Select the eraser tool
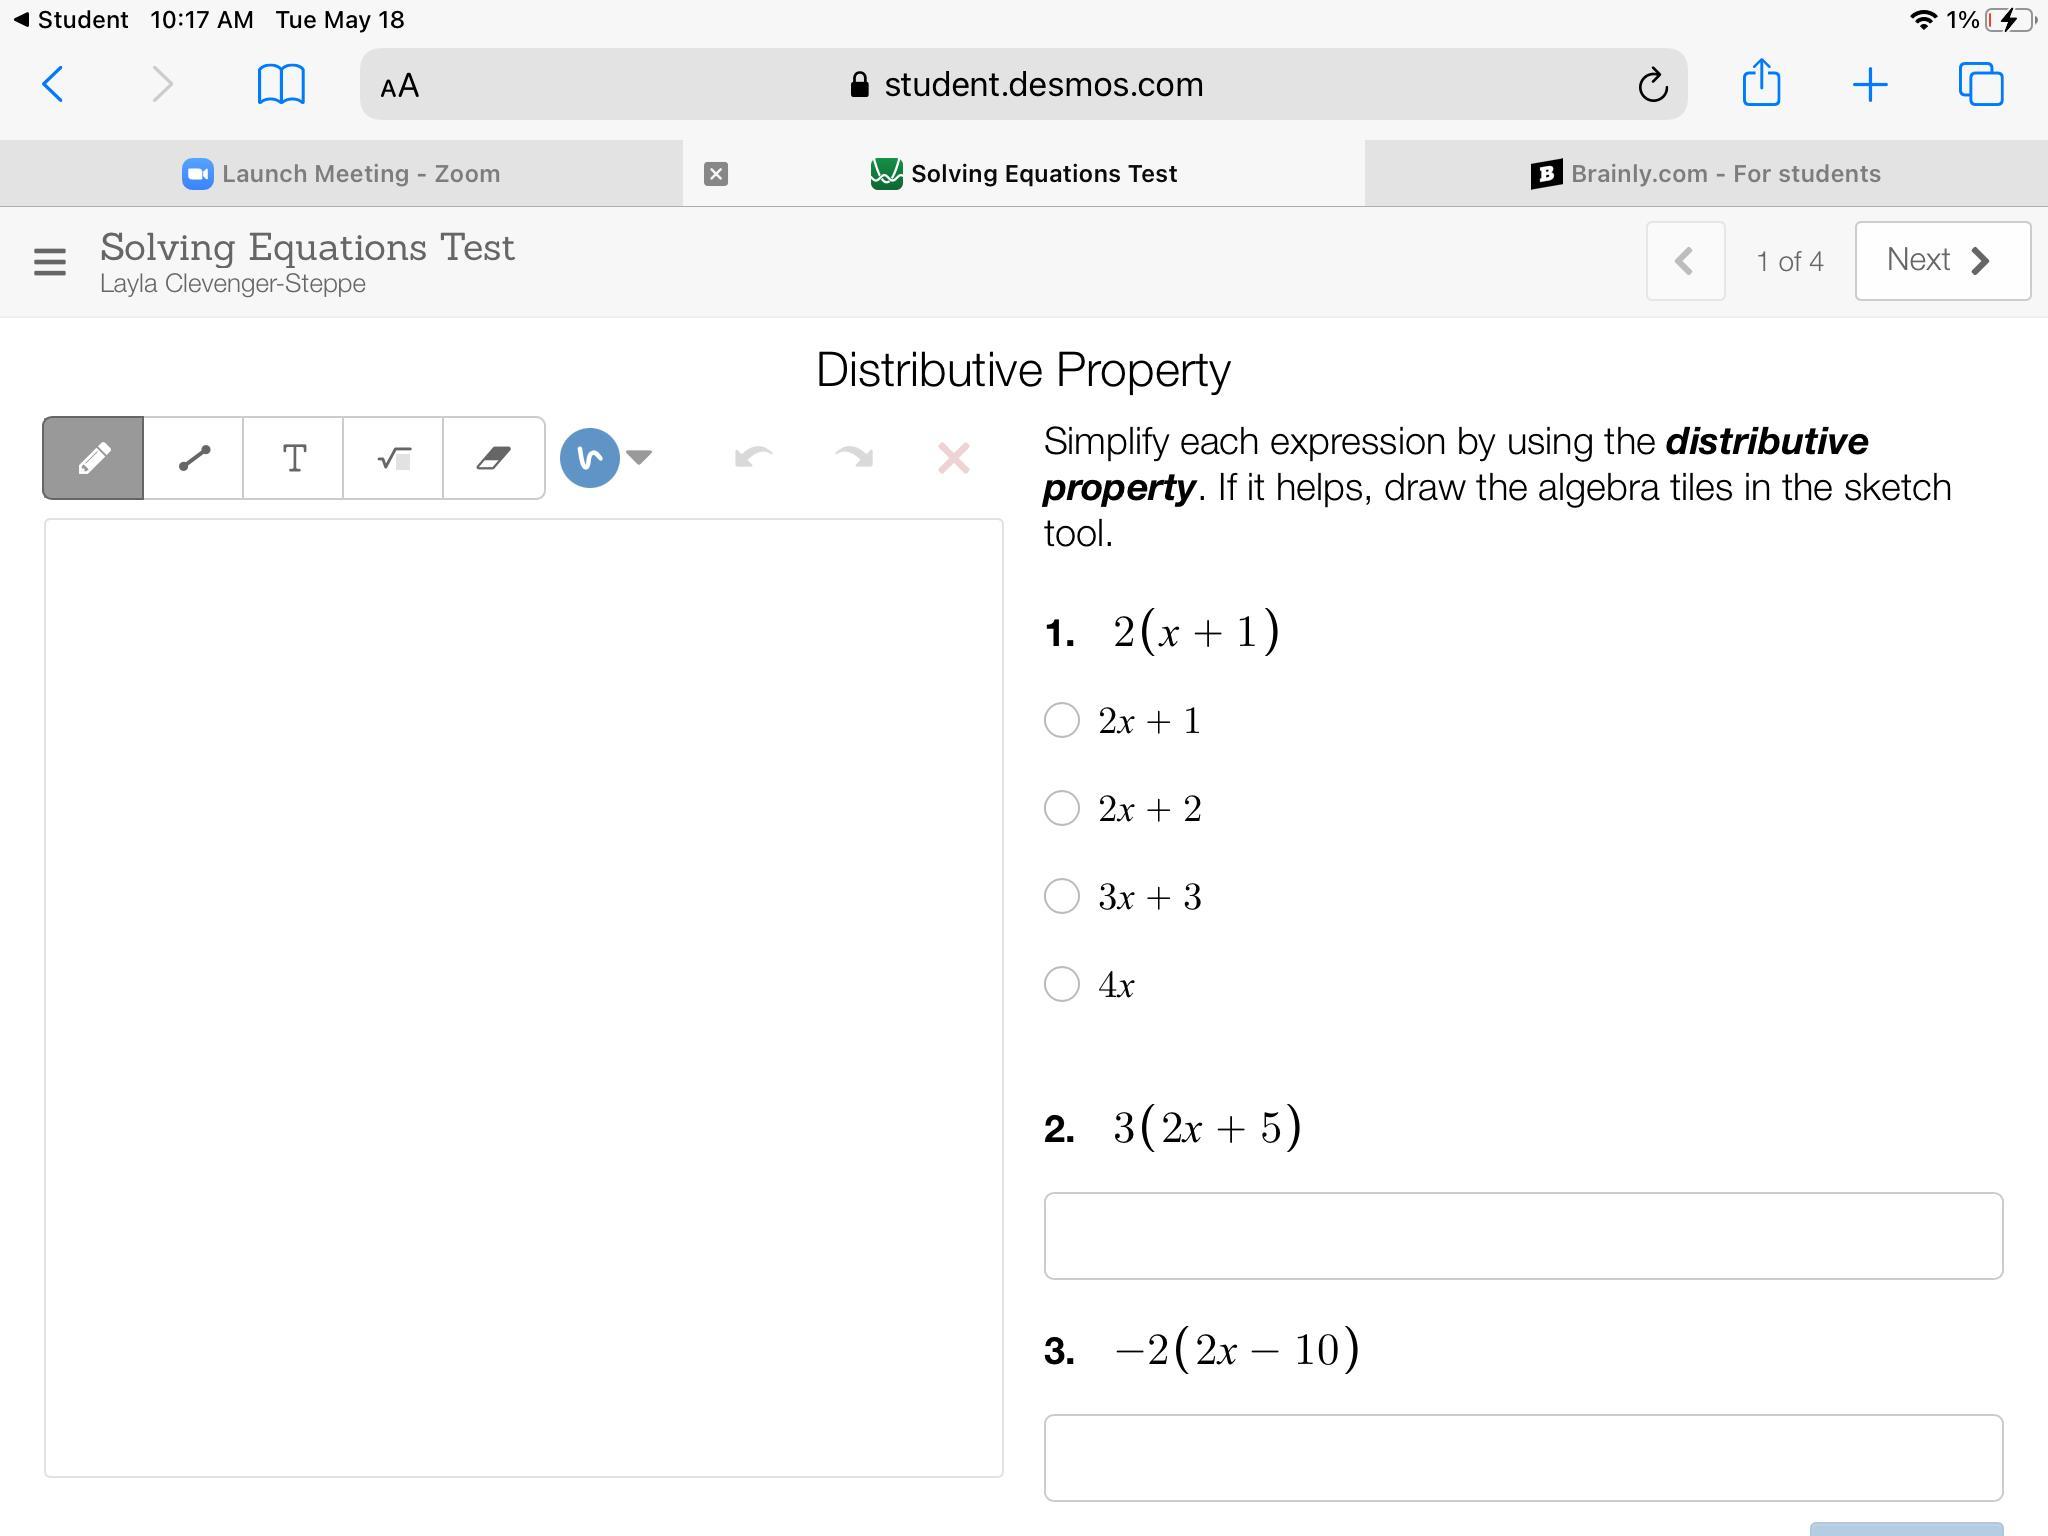The image size is (2048, 1536). (493, 458)
